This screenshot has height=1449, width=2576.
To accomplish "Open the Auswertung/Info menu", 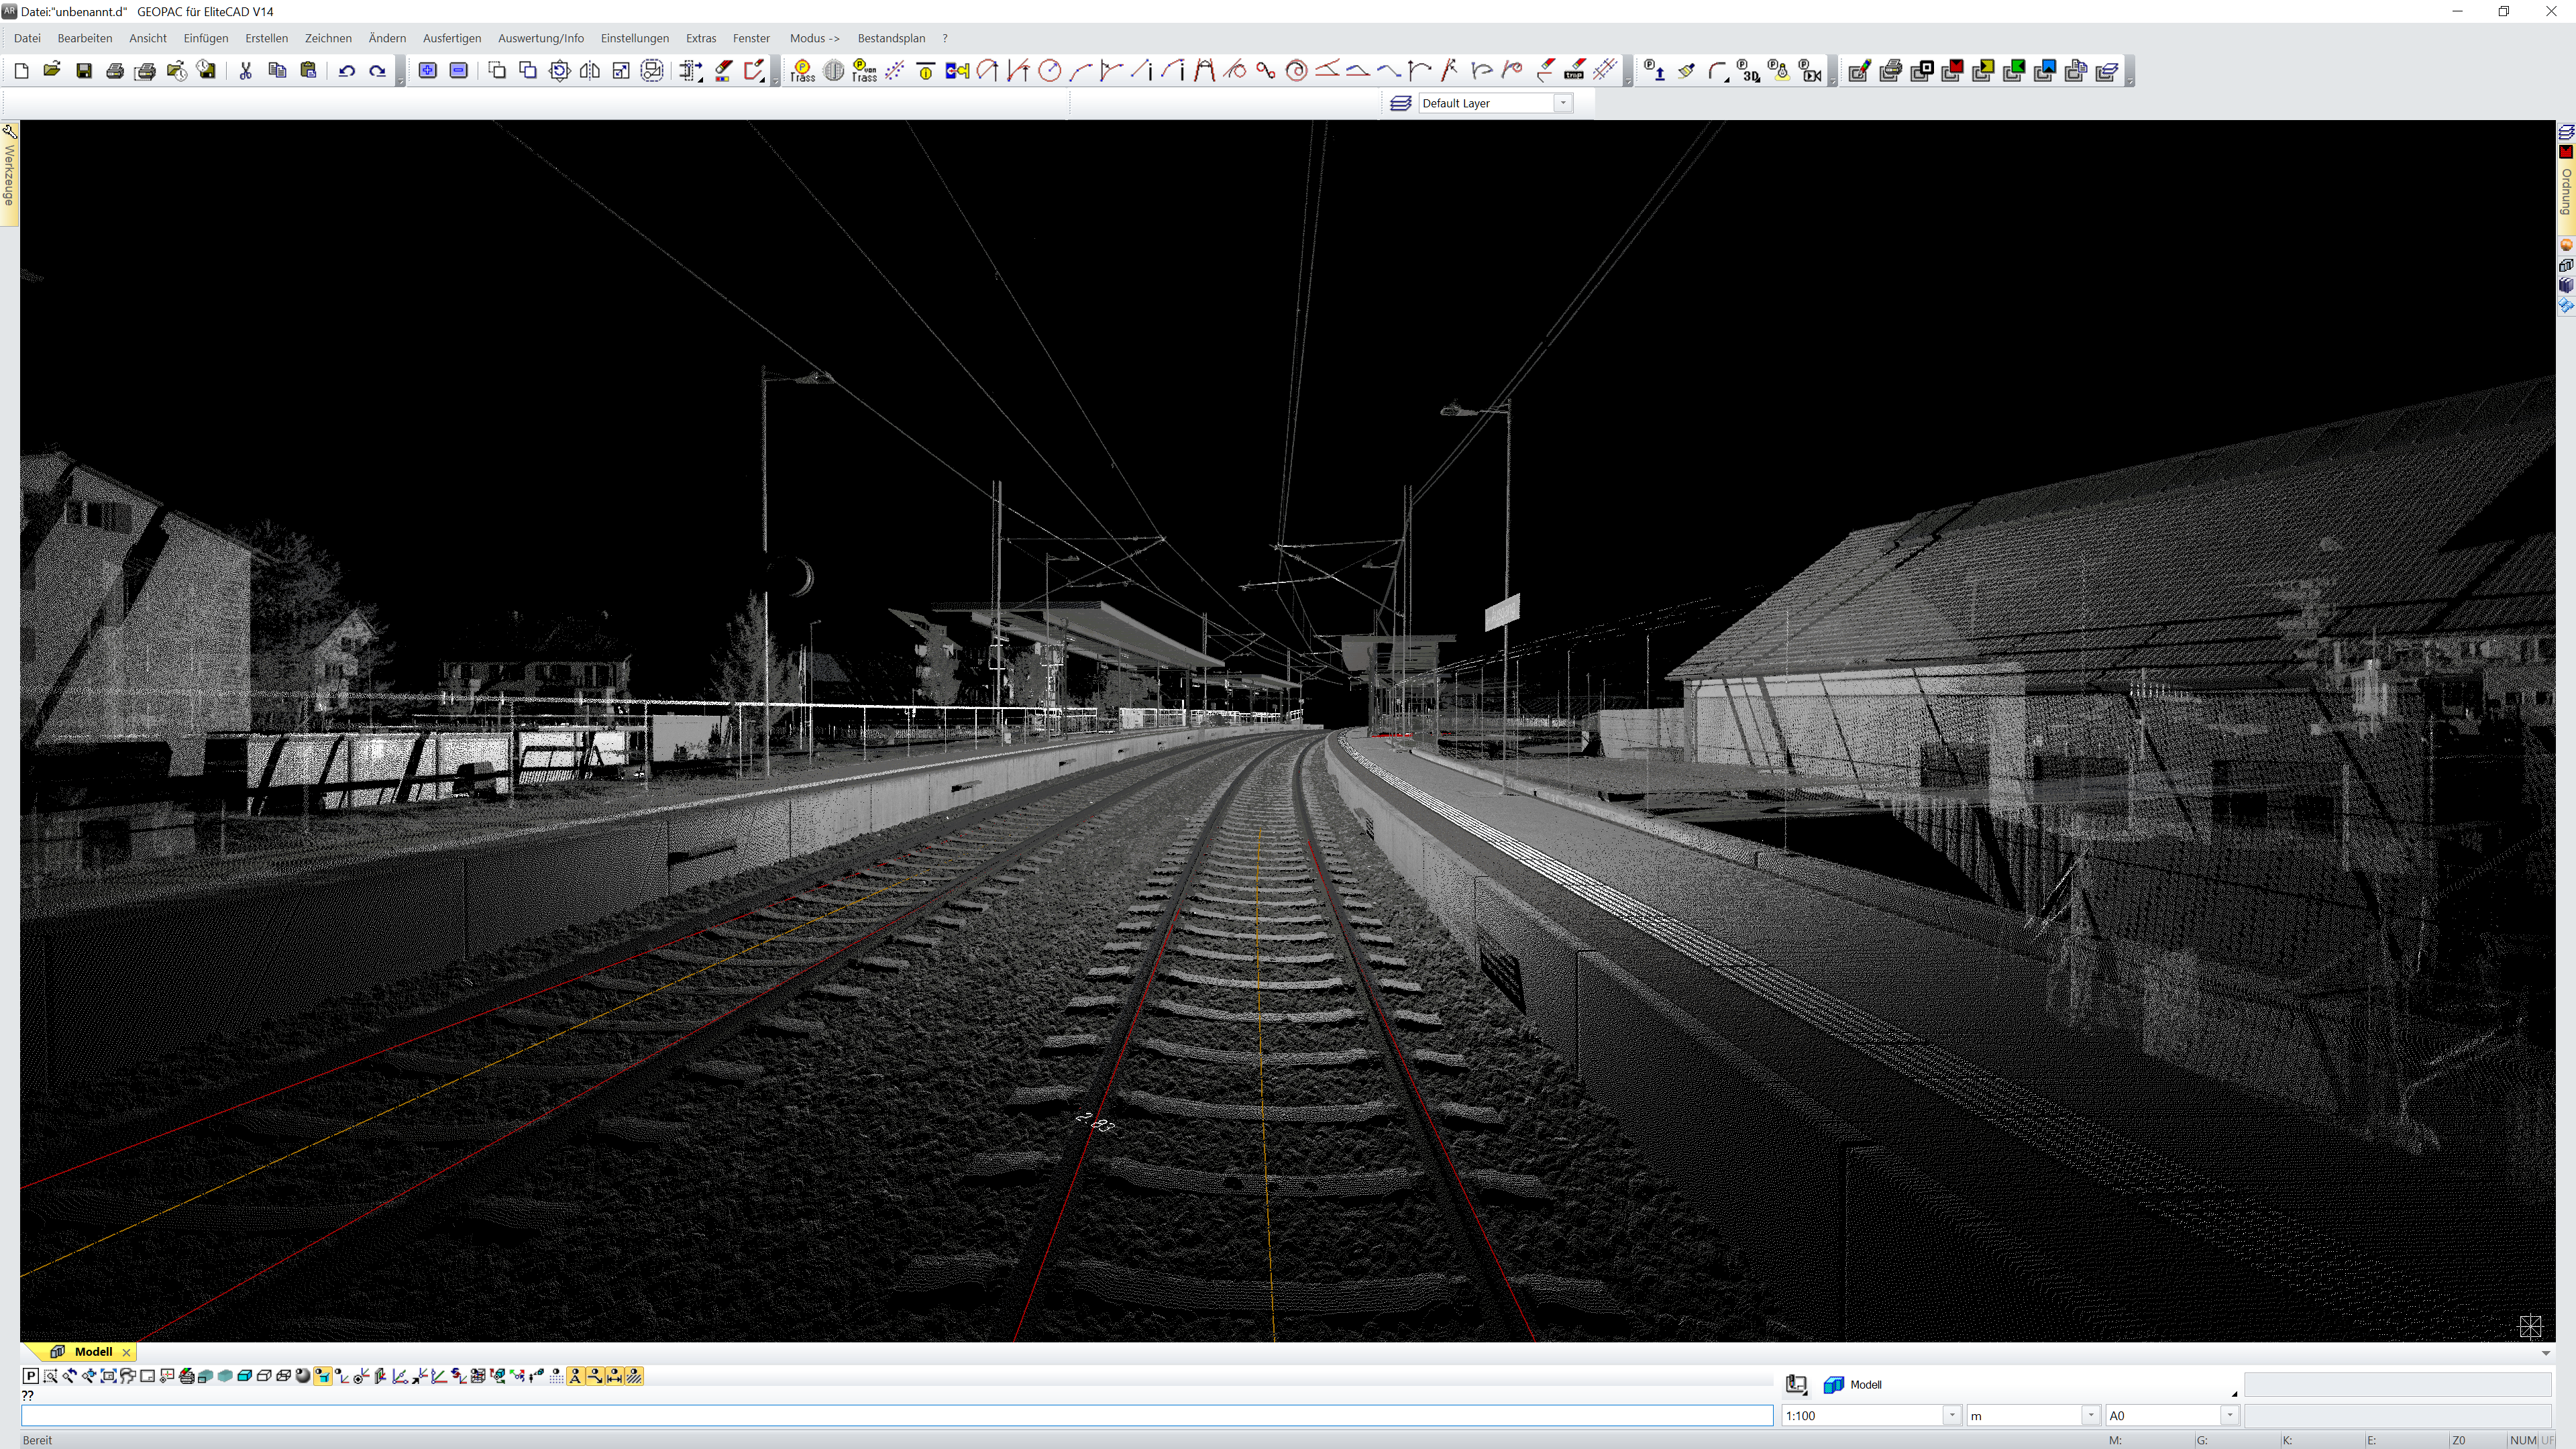I will (540, 38).
